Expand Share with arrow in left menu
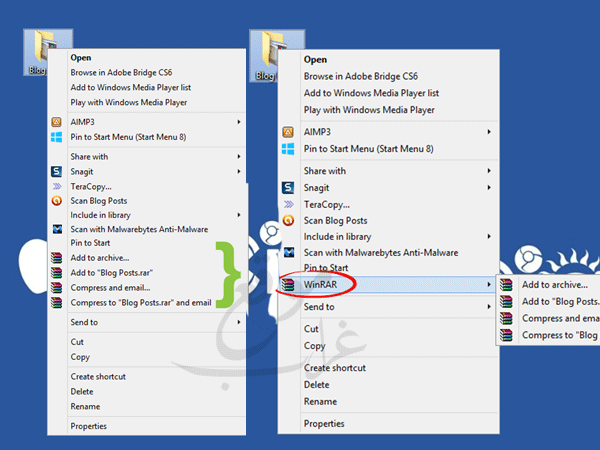The image size is (600, 450). [x=239, y=157]
